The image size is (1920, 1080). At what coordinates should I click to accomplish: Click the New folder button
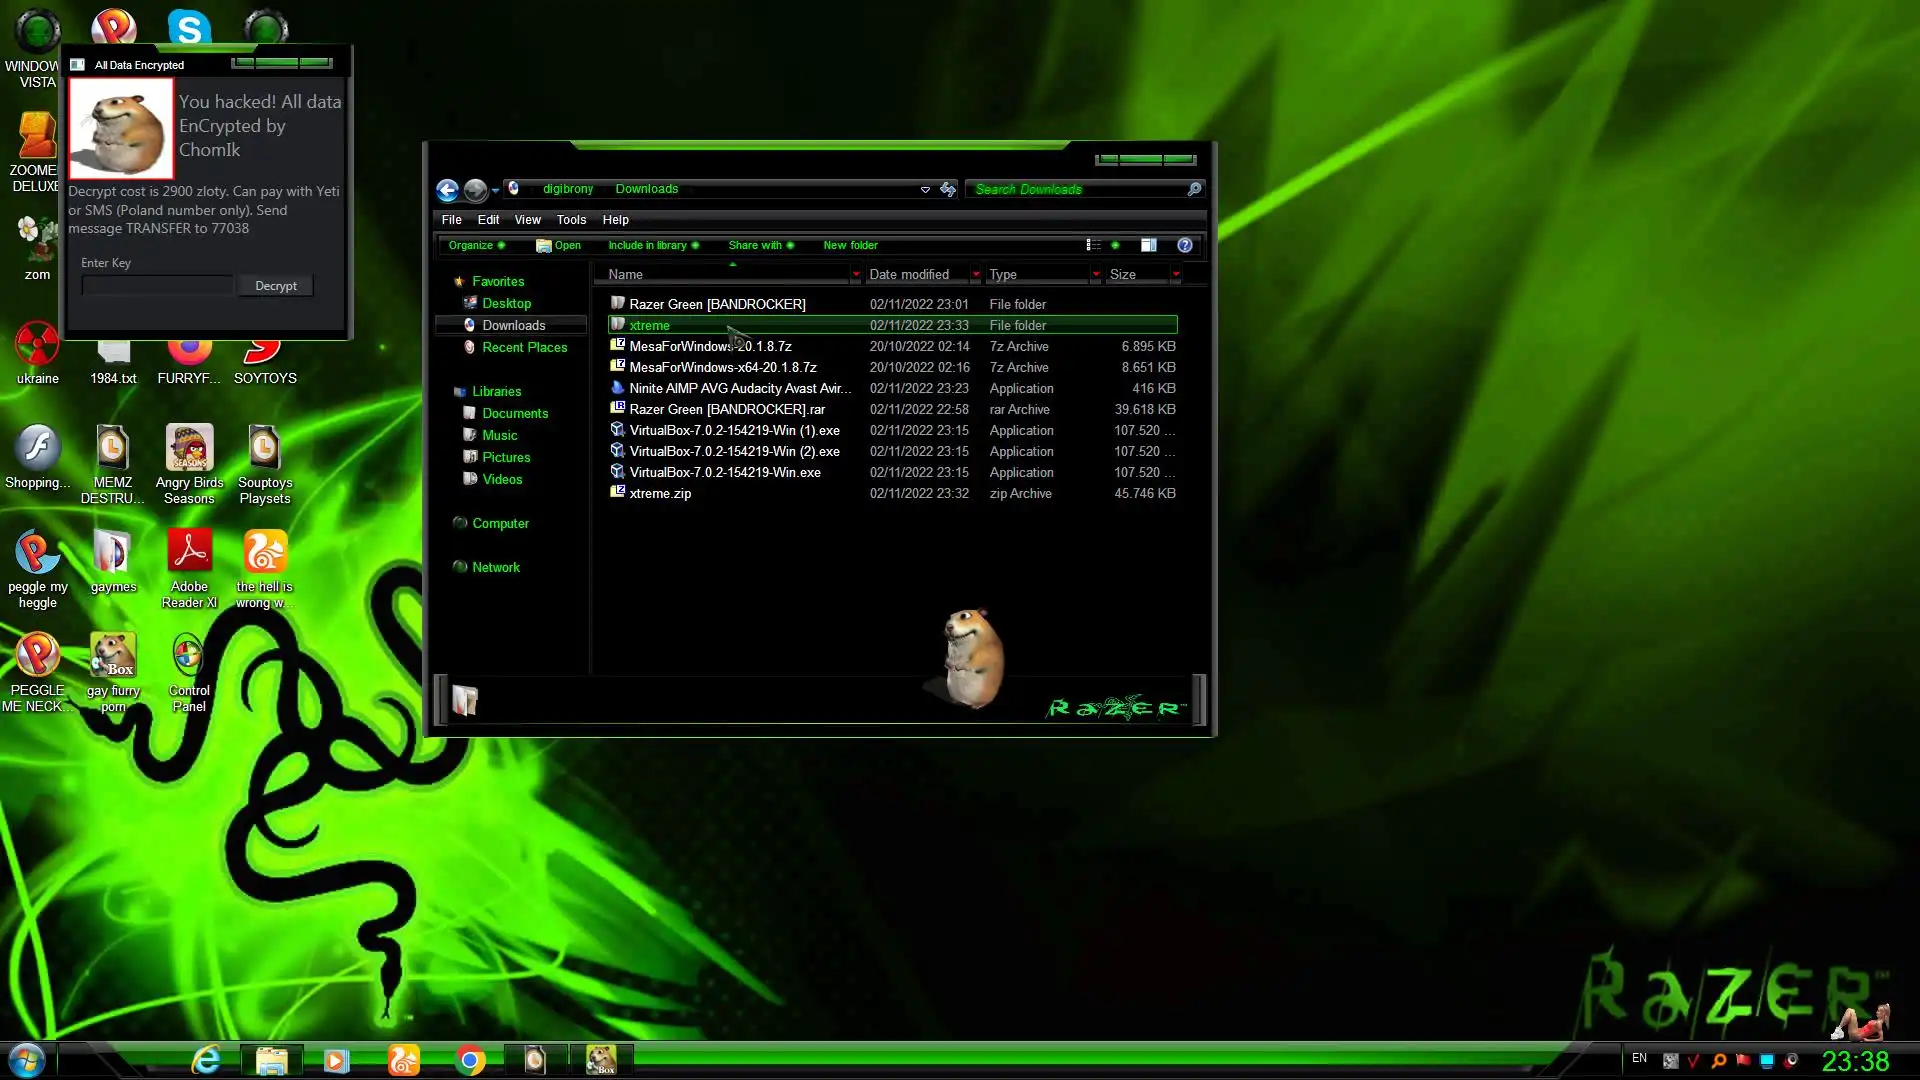click(x=850, y=245)
